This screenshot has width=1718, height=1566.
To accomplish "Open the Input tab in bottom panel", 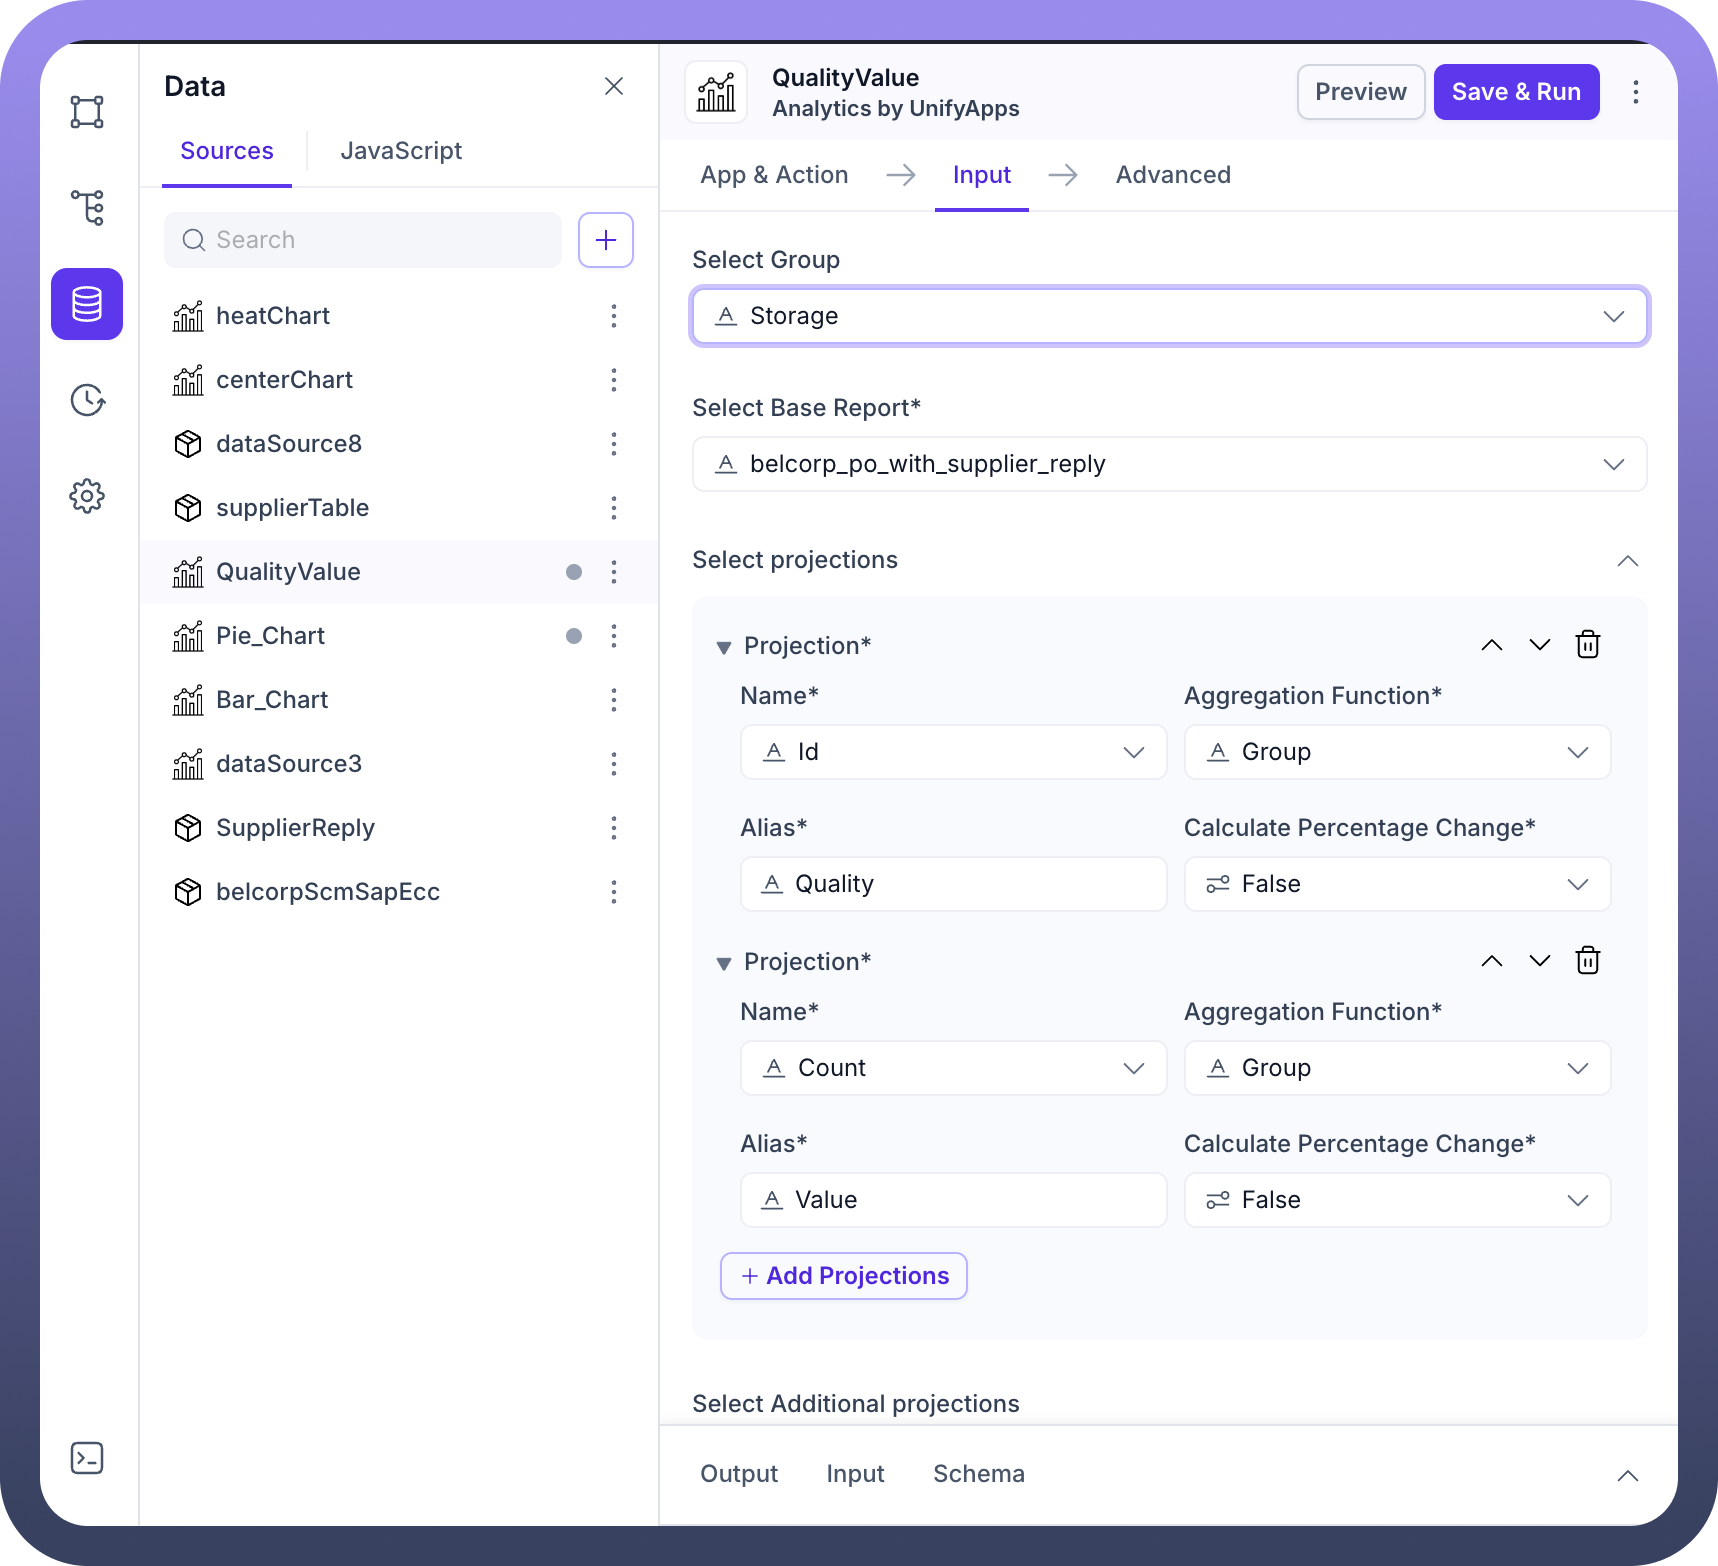I will [x=855, y=1474].
